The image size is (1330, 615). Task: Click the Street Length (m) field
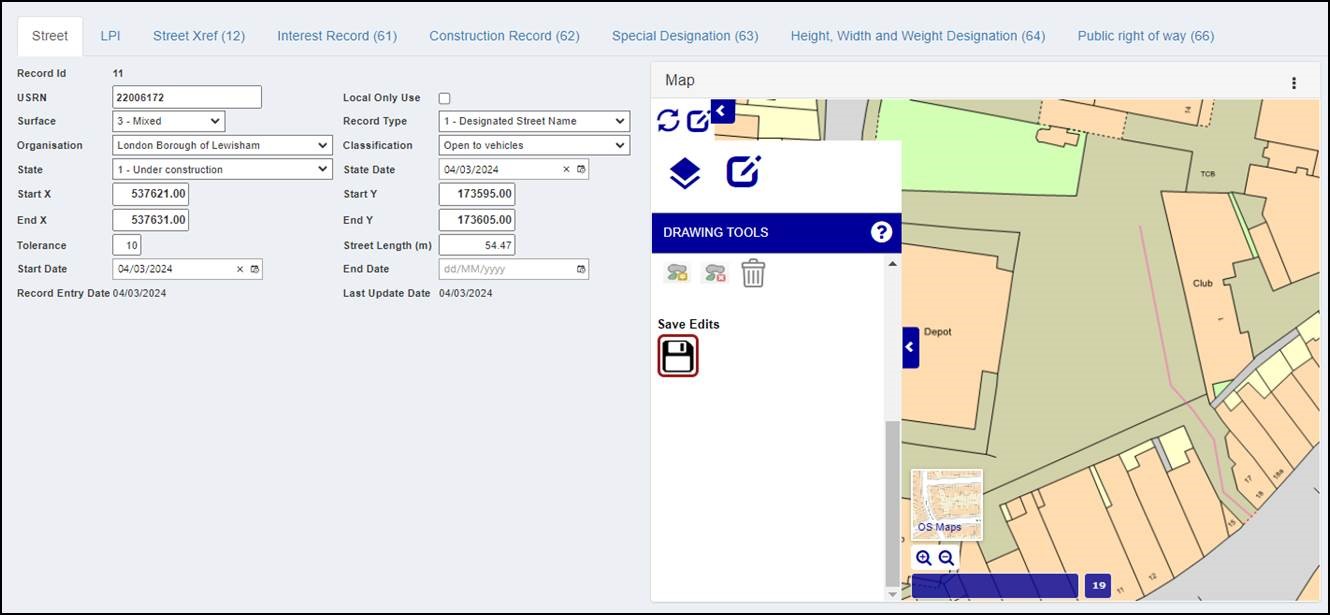tap(477, 245)
